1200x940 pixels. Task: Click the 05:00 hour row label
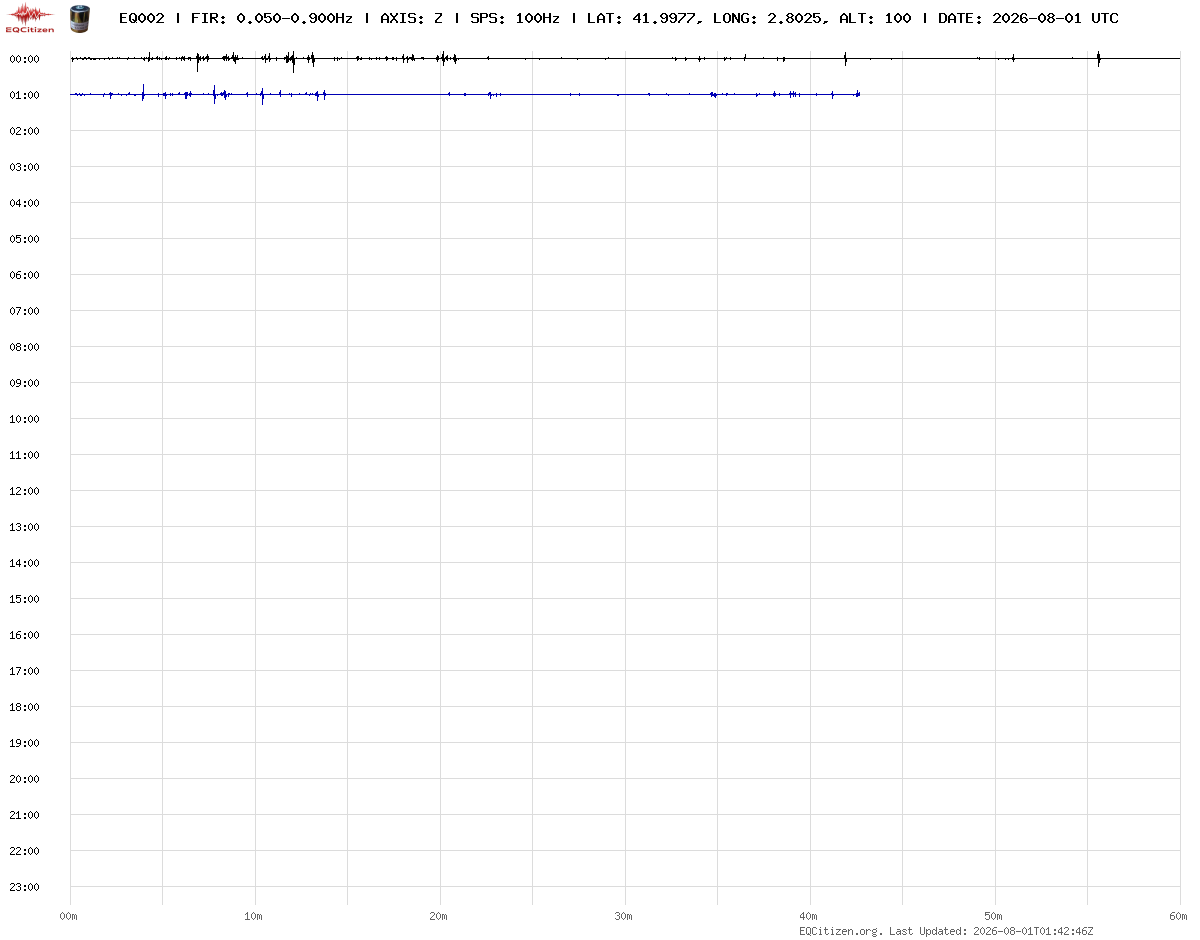pos(24,239)
